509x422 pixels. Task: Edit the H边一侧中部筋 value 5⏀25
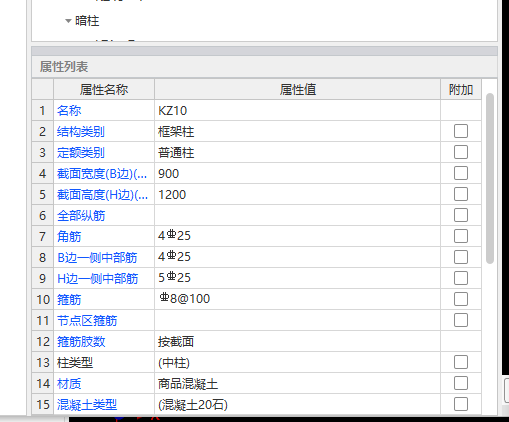point(298,278)
